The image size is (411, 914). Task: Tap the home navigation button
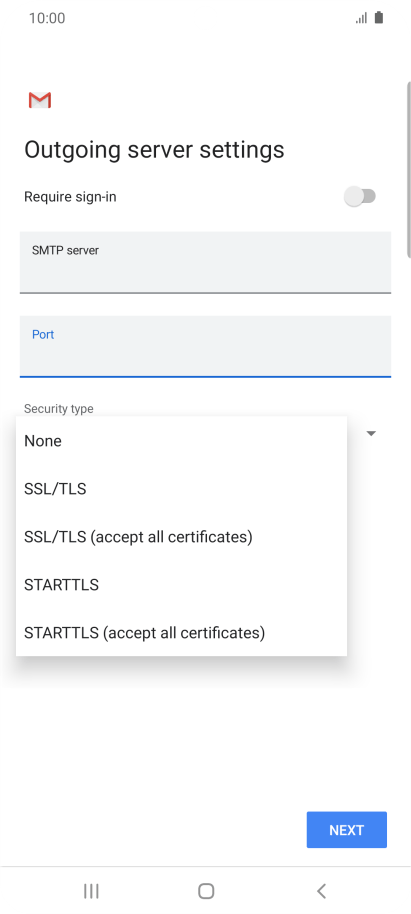(x=206, y=891)
